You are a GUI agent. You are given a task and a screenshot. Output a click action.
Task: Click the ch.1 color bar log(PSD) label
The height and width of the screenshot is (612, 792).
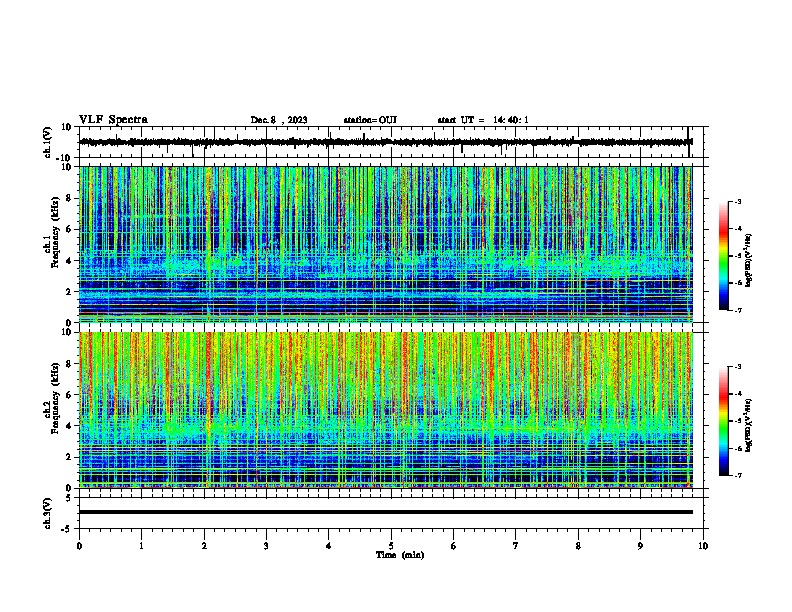pyautogui.click(x=749, y=260)
